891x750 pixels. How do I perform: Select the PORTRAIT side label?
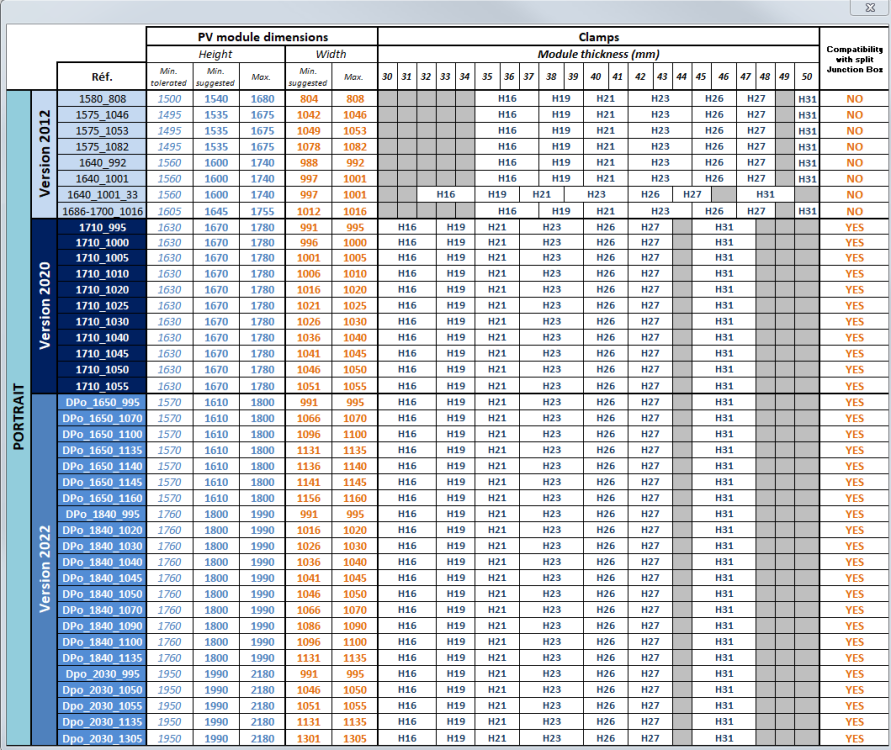pyautogui.click(x=19, y=418)
